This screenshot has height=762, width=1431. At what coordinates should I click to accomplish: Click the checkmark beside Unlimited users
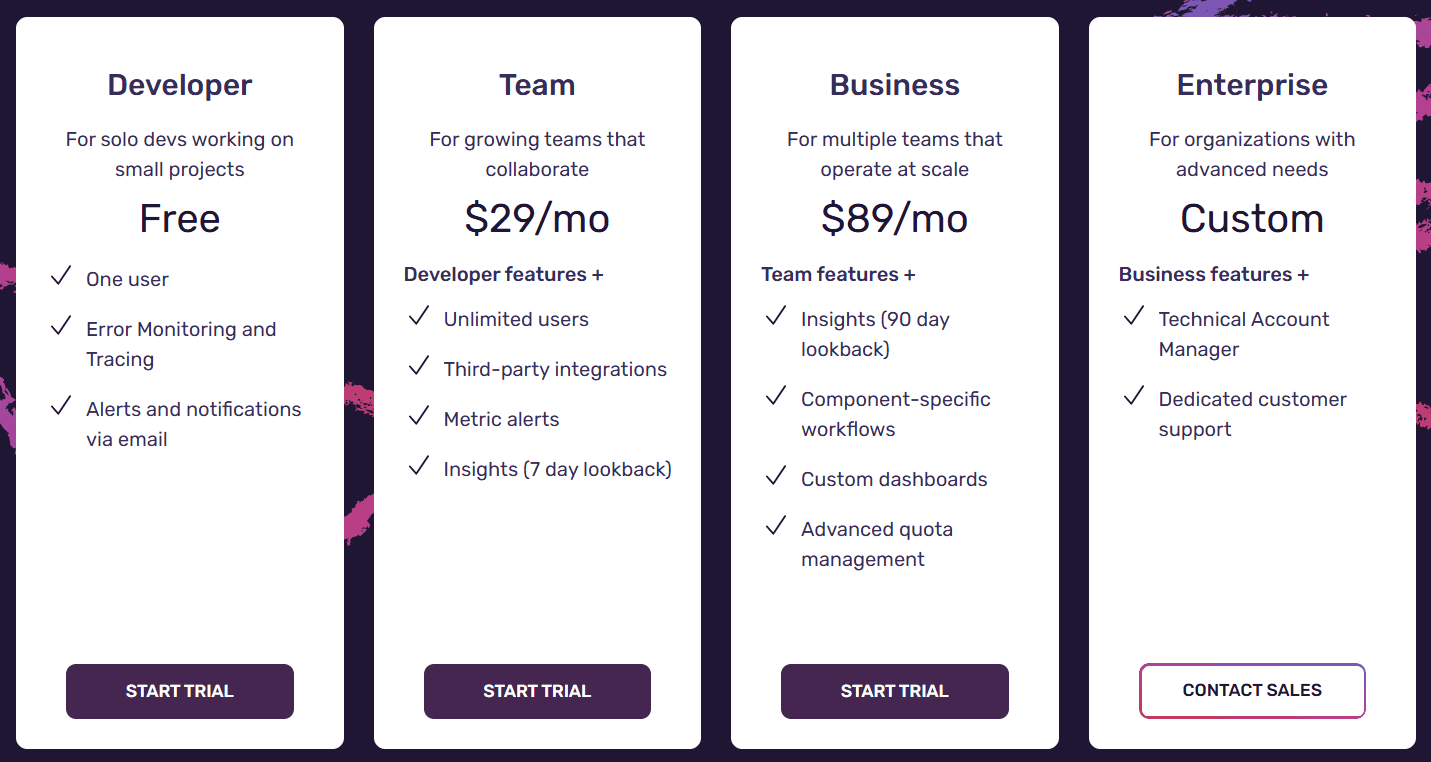419,316
